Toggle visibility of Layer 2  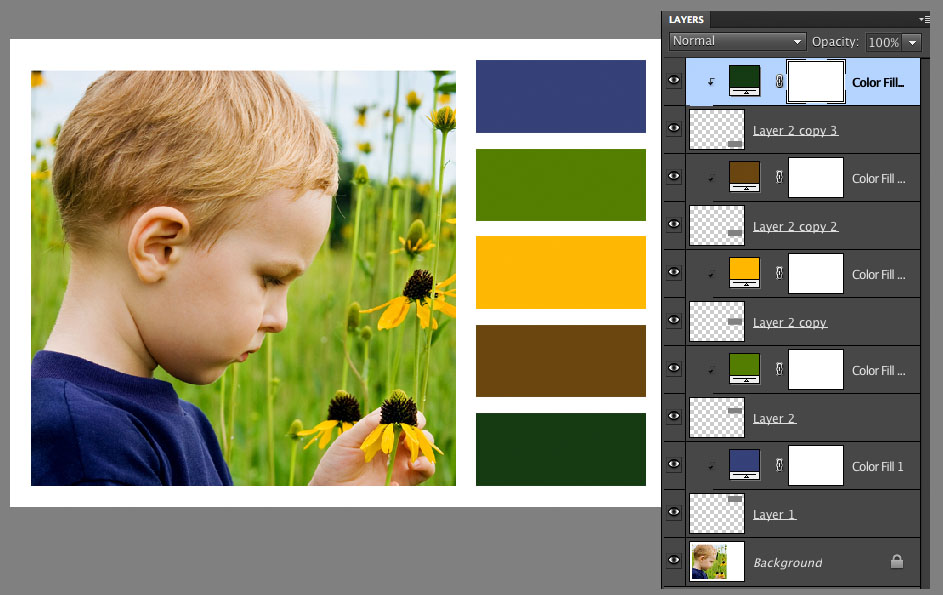(x=674, y=416)
